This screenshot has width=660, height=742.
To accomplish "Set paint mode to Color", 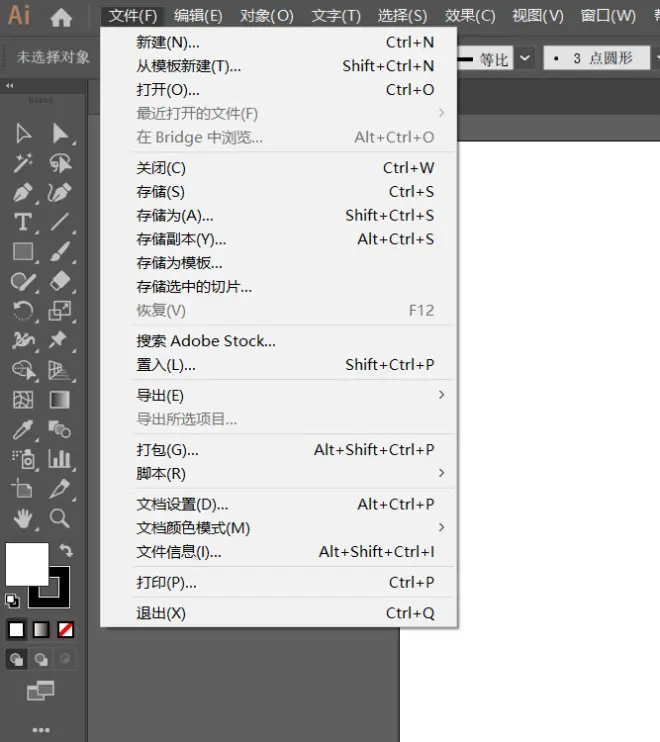I will tap(17, 630).
